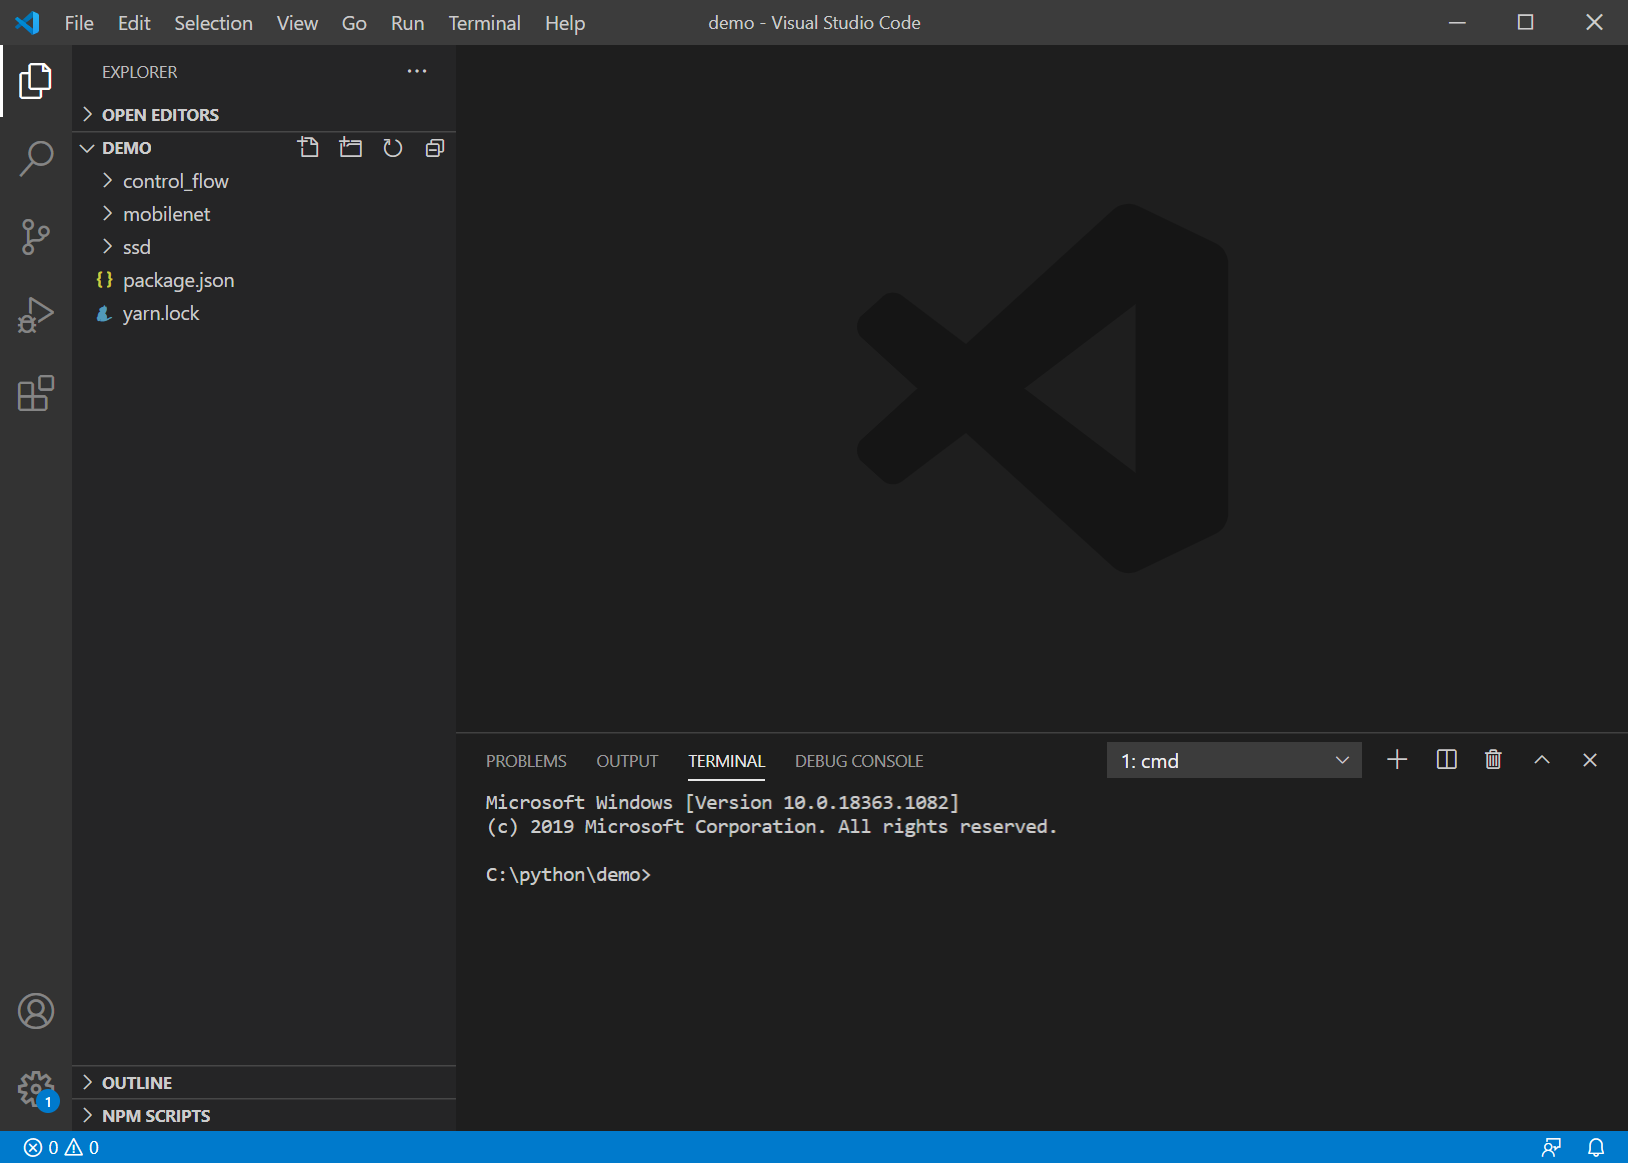The height and width of the screenshot is (1163, 1628).
Task: Switch to the DEBUG CONSOLE tab
Action: point(859,761)
